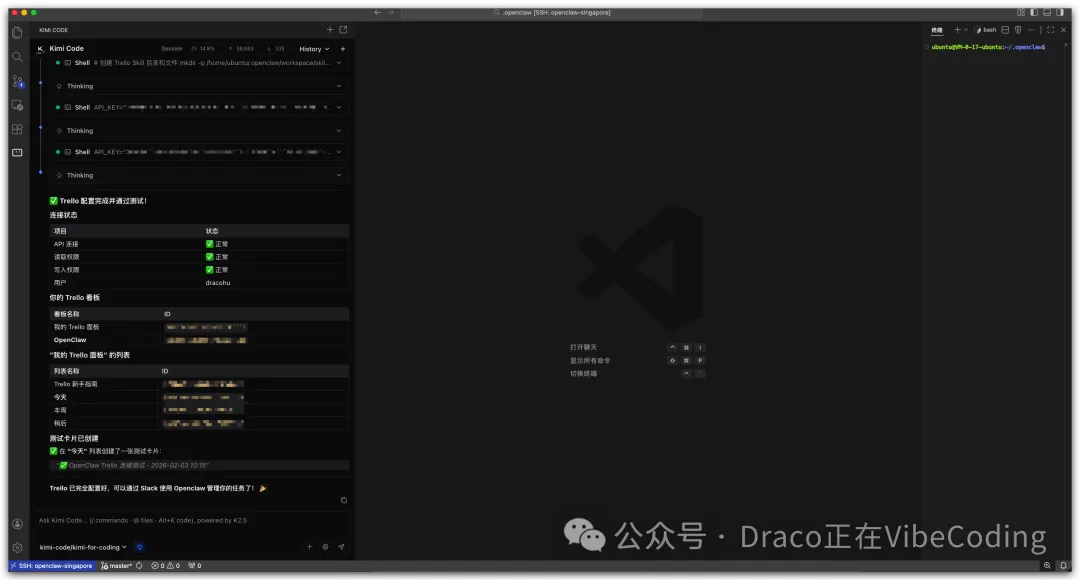This screenshot has width=1080, height=580.
Task: Click the kill terminal trash icon
Action: tap(1018, 30)
